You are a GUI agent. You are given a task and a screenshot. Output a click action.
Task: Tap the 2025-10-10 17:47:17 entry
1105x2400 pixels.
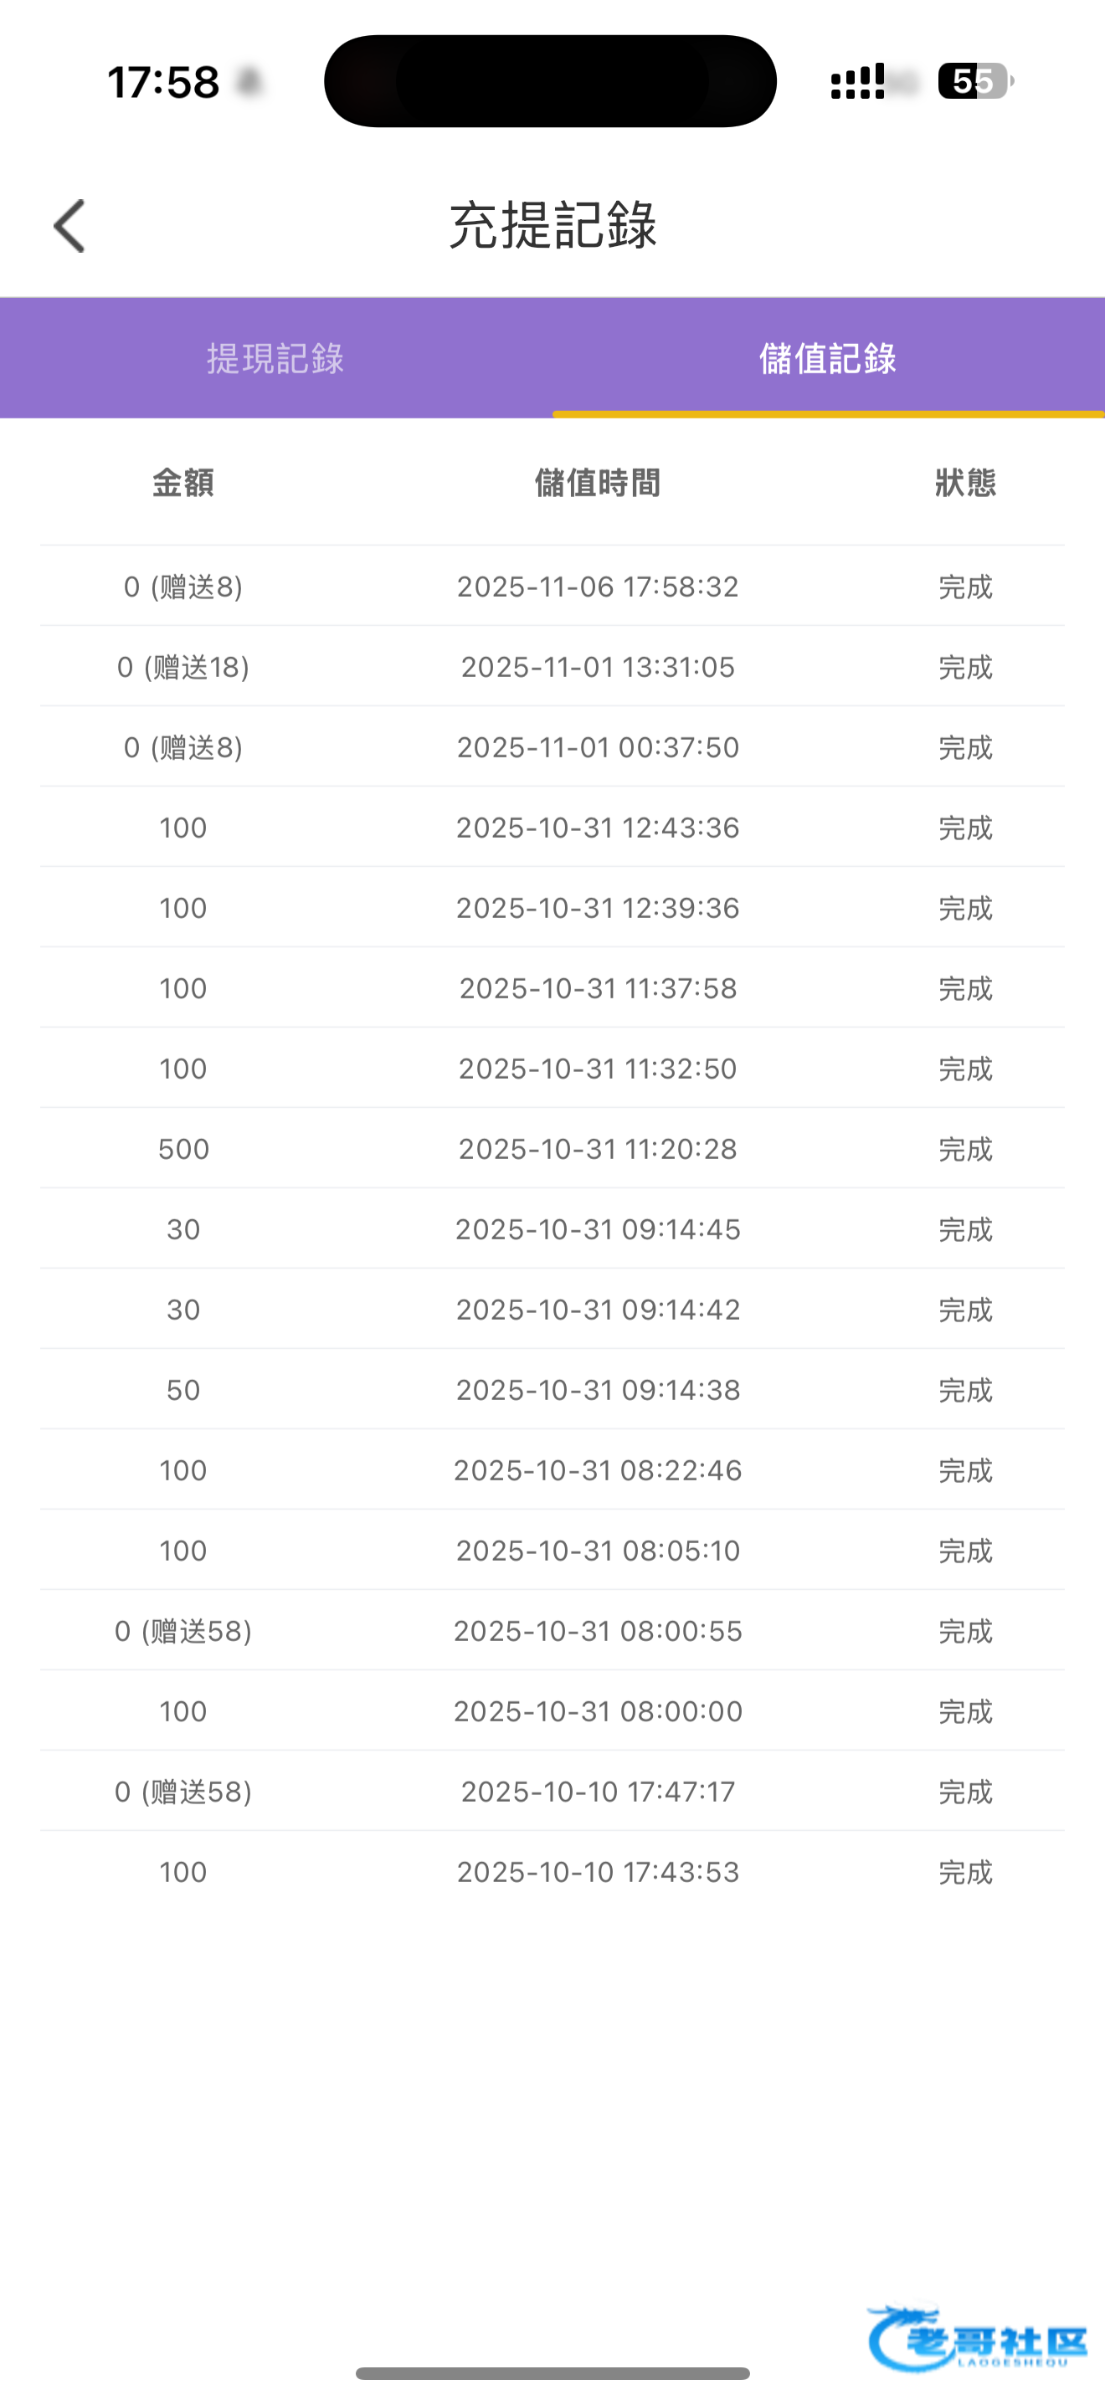coord(597,1792)
